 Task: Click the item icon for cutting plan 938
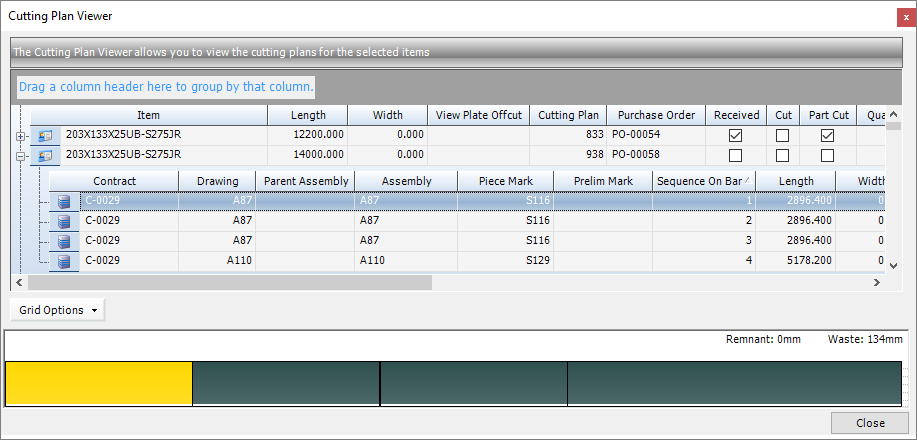coord(45,155)
